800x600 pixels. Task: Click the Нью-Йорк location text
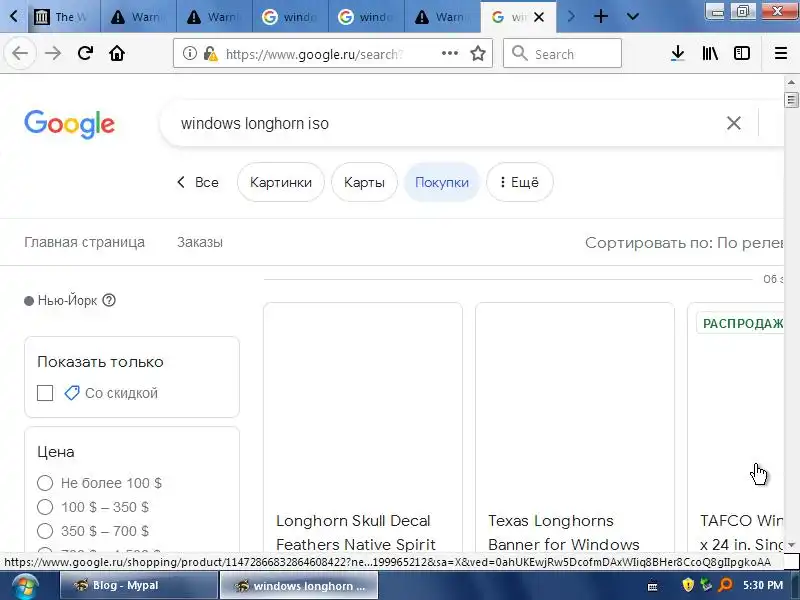(x=67, y=301)
